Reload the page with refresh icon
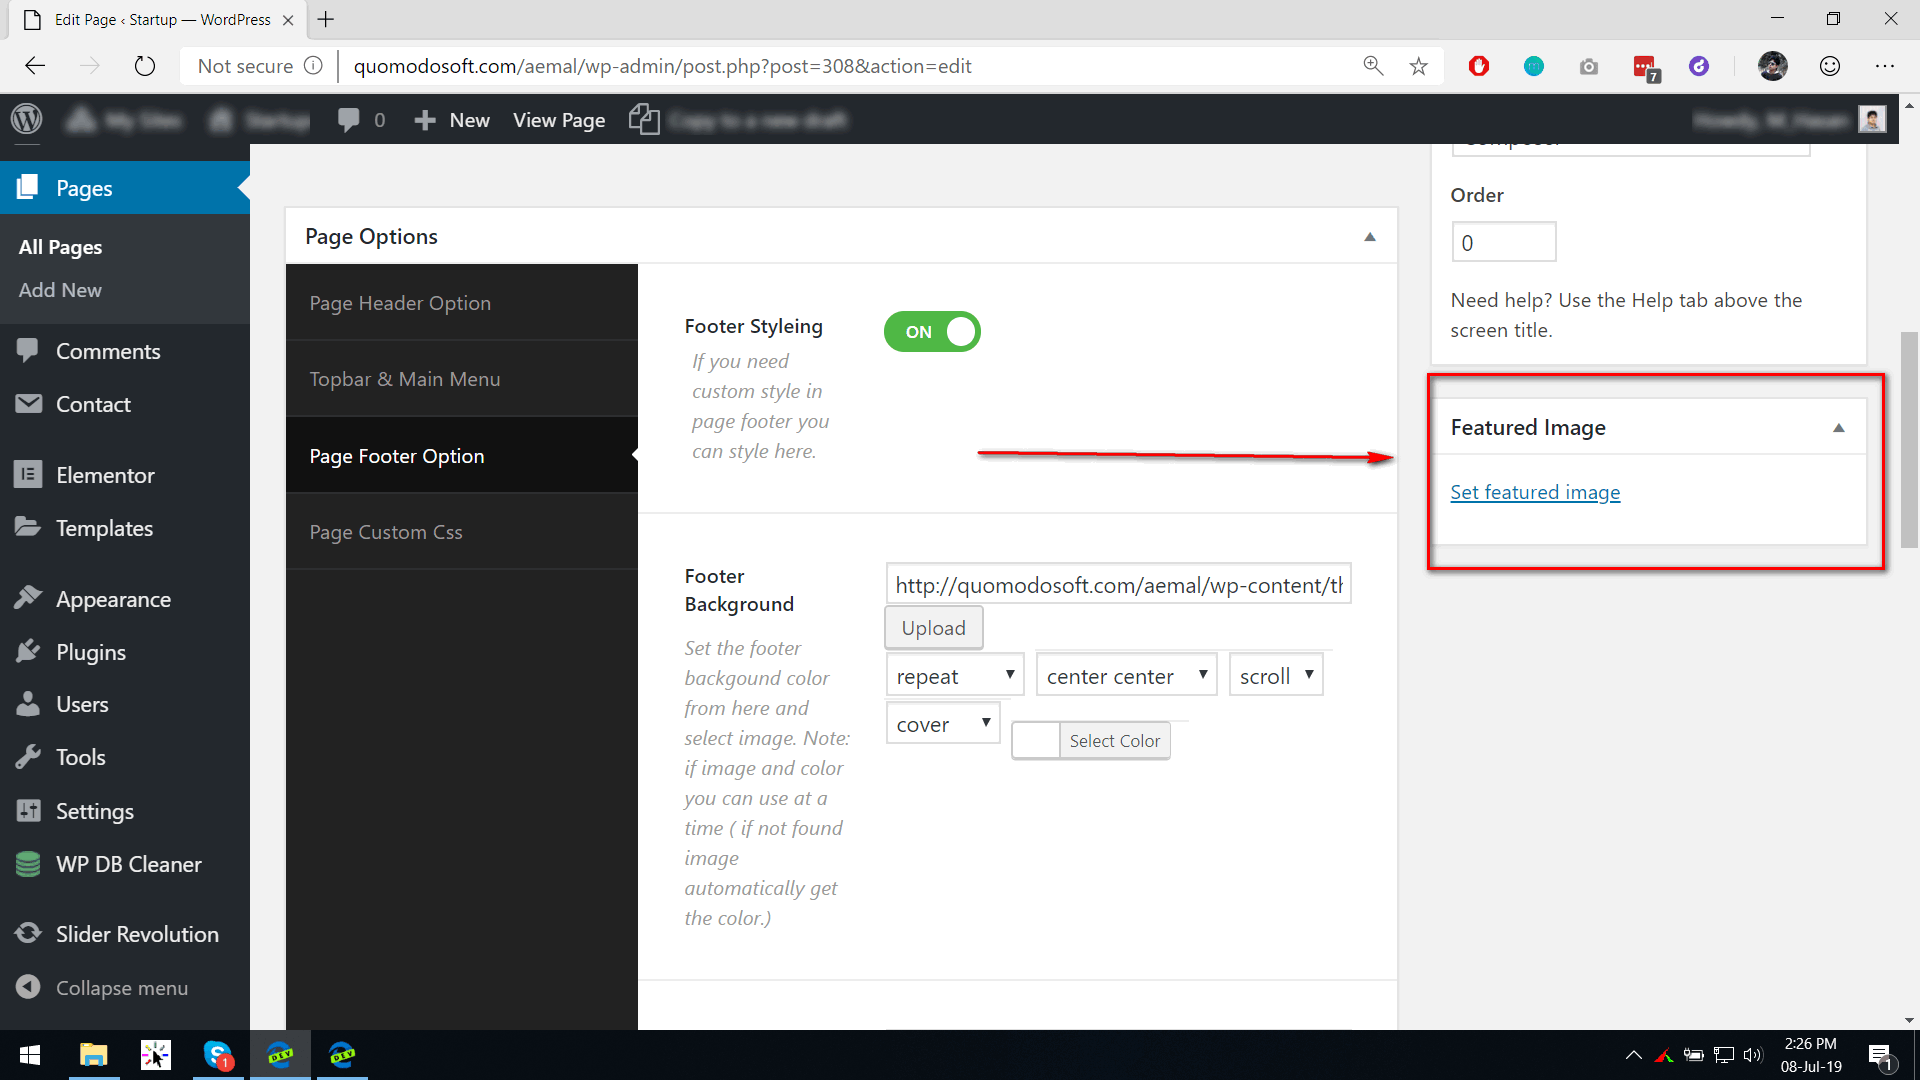 point(145,66)
